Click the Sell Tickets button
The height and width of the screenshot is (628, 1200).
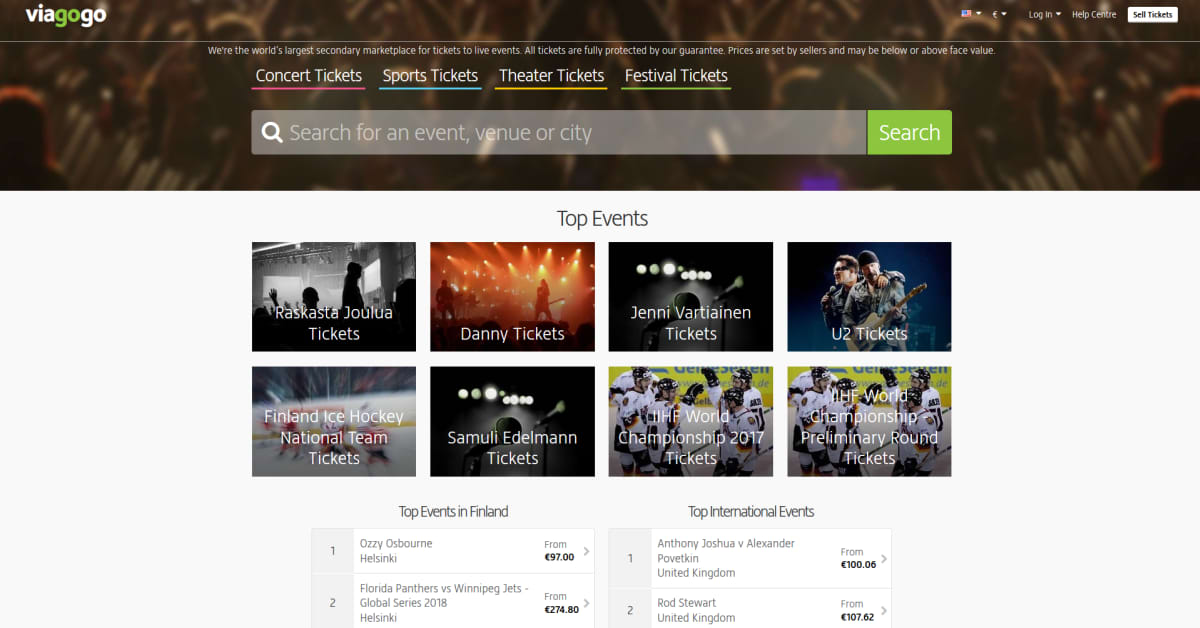(x=1153, y=14)
